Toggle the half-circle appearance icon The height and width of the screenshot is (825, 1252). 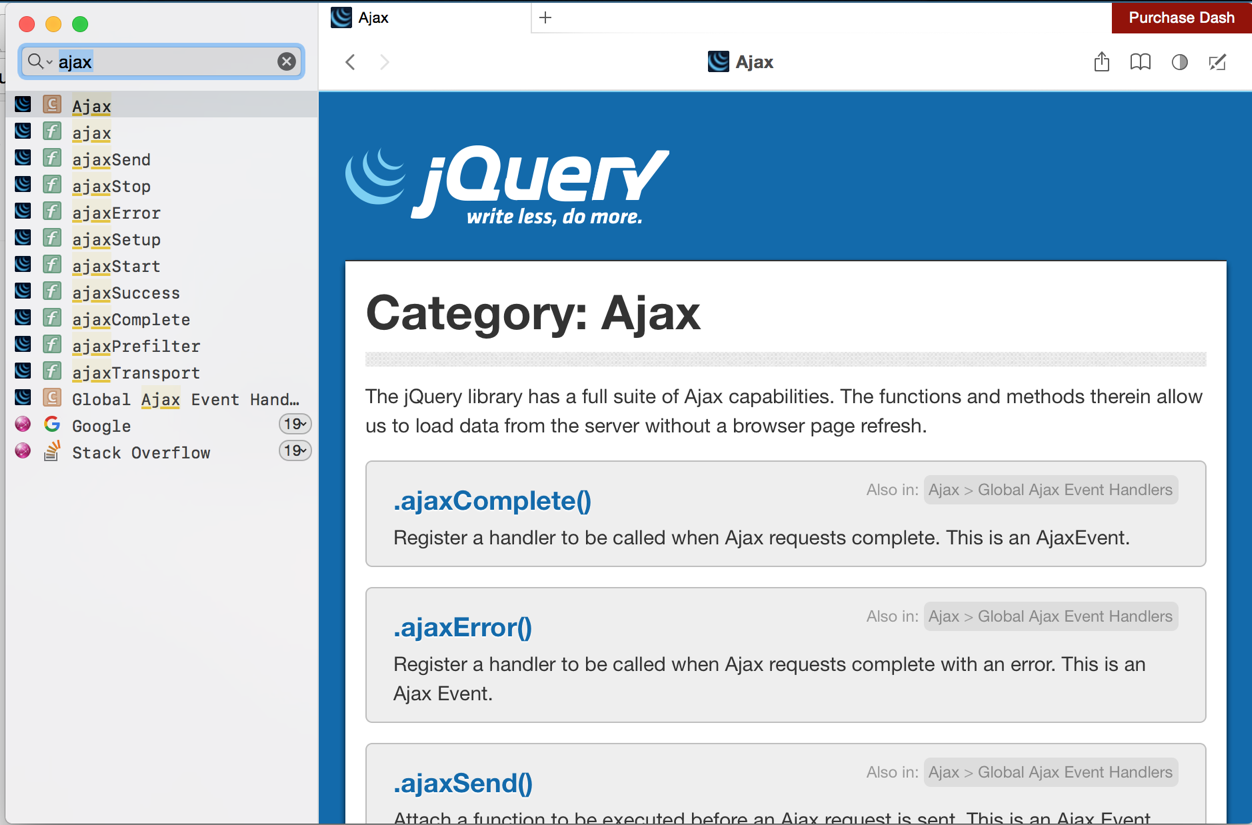coord(1180,62)
